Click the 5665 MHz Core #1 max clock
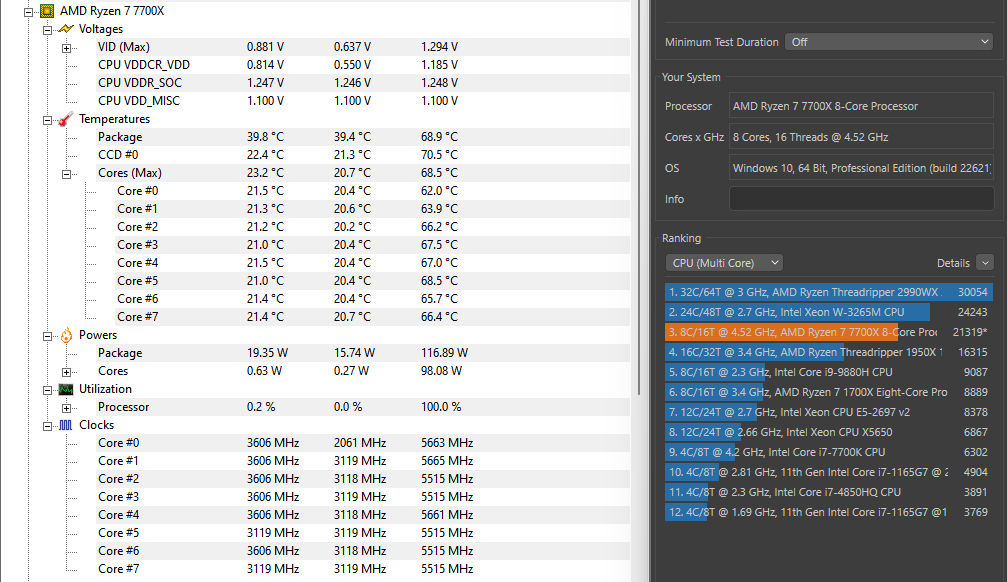 [x=447, y=461]
